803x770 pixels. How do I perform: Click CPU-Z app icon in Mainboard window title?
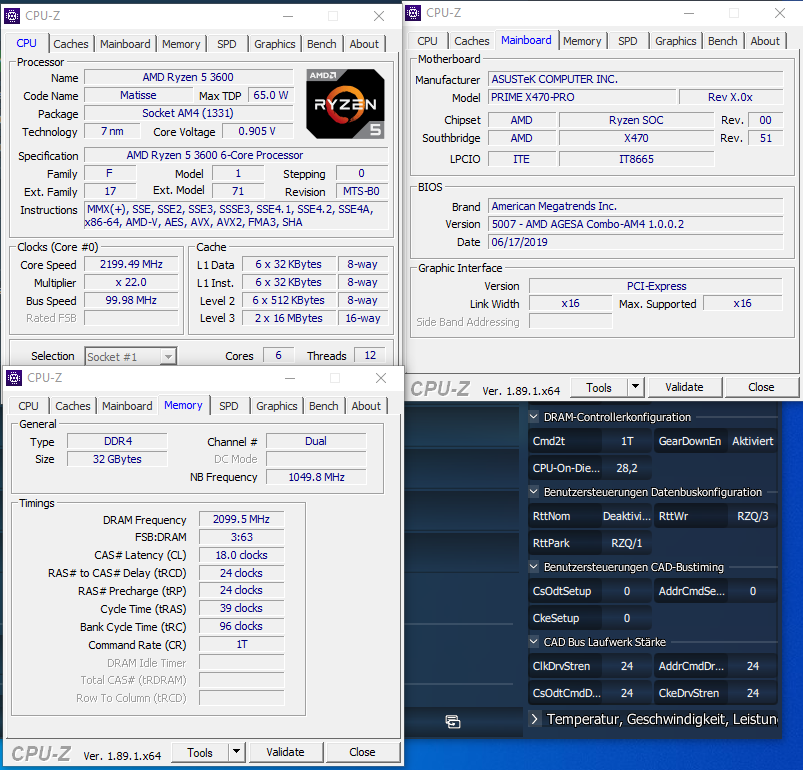pyautogui.click(x=413, y=13)
